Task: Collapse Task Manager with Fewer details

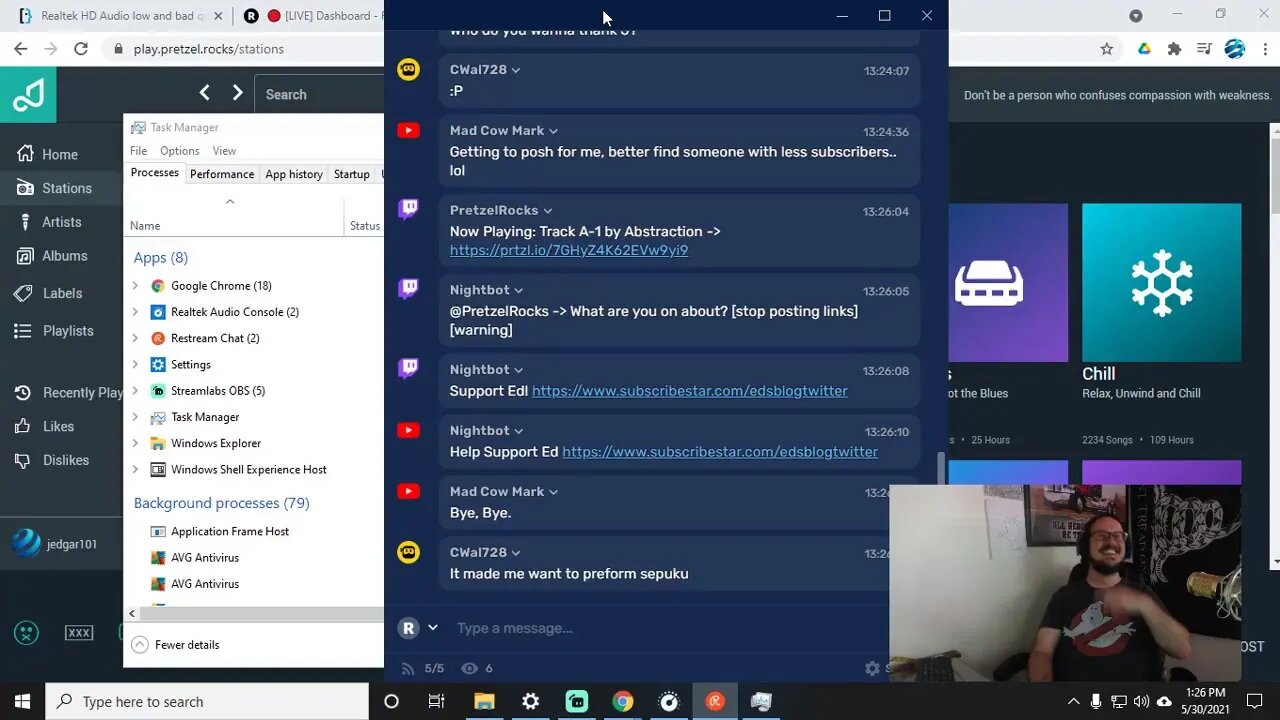Action: pyautogui.click(x=175, y=645)
